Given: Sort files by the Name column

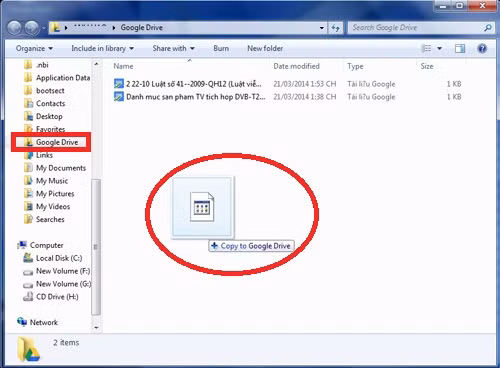Looking at the screenshot, I should click(x=123, y=66).
